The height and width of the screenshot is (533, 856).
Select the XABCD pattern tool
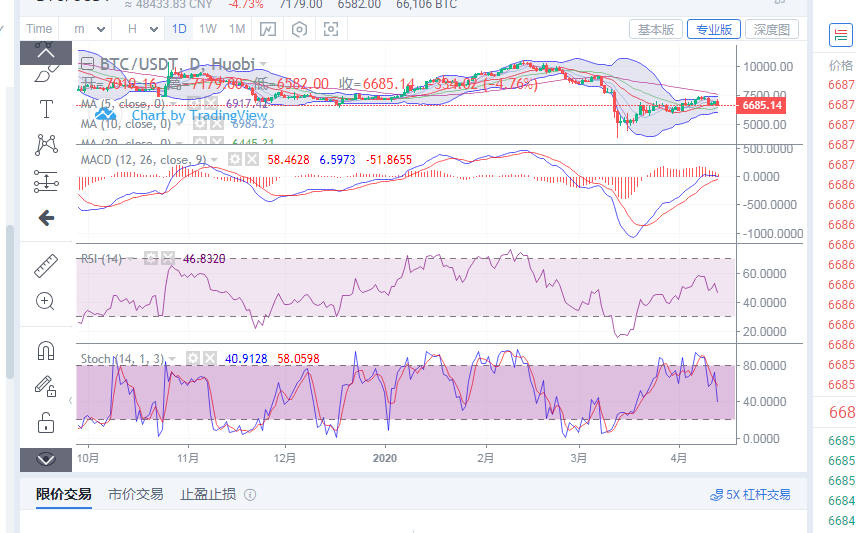46,145
